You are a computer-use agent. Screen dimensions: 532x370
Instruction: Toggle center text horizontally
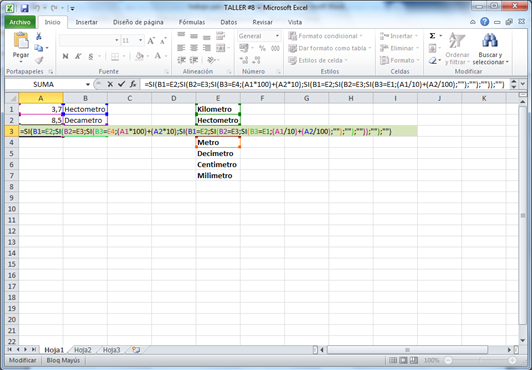pyautogui.click(x=194, y=48)
